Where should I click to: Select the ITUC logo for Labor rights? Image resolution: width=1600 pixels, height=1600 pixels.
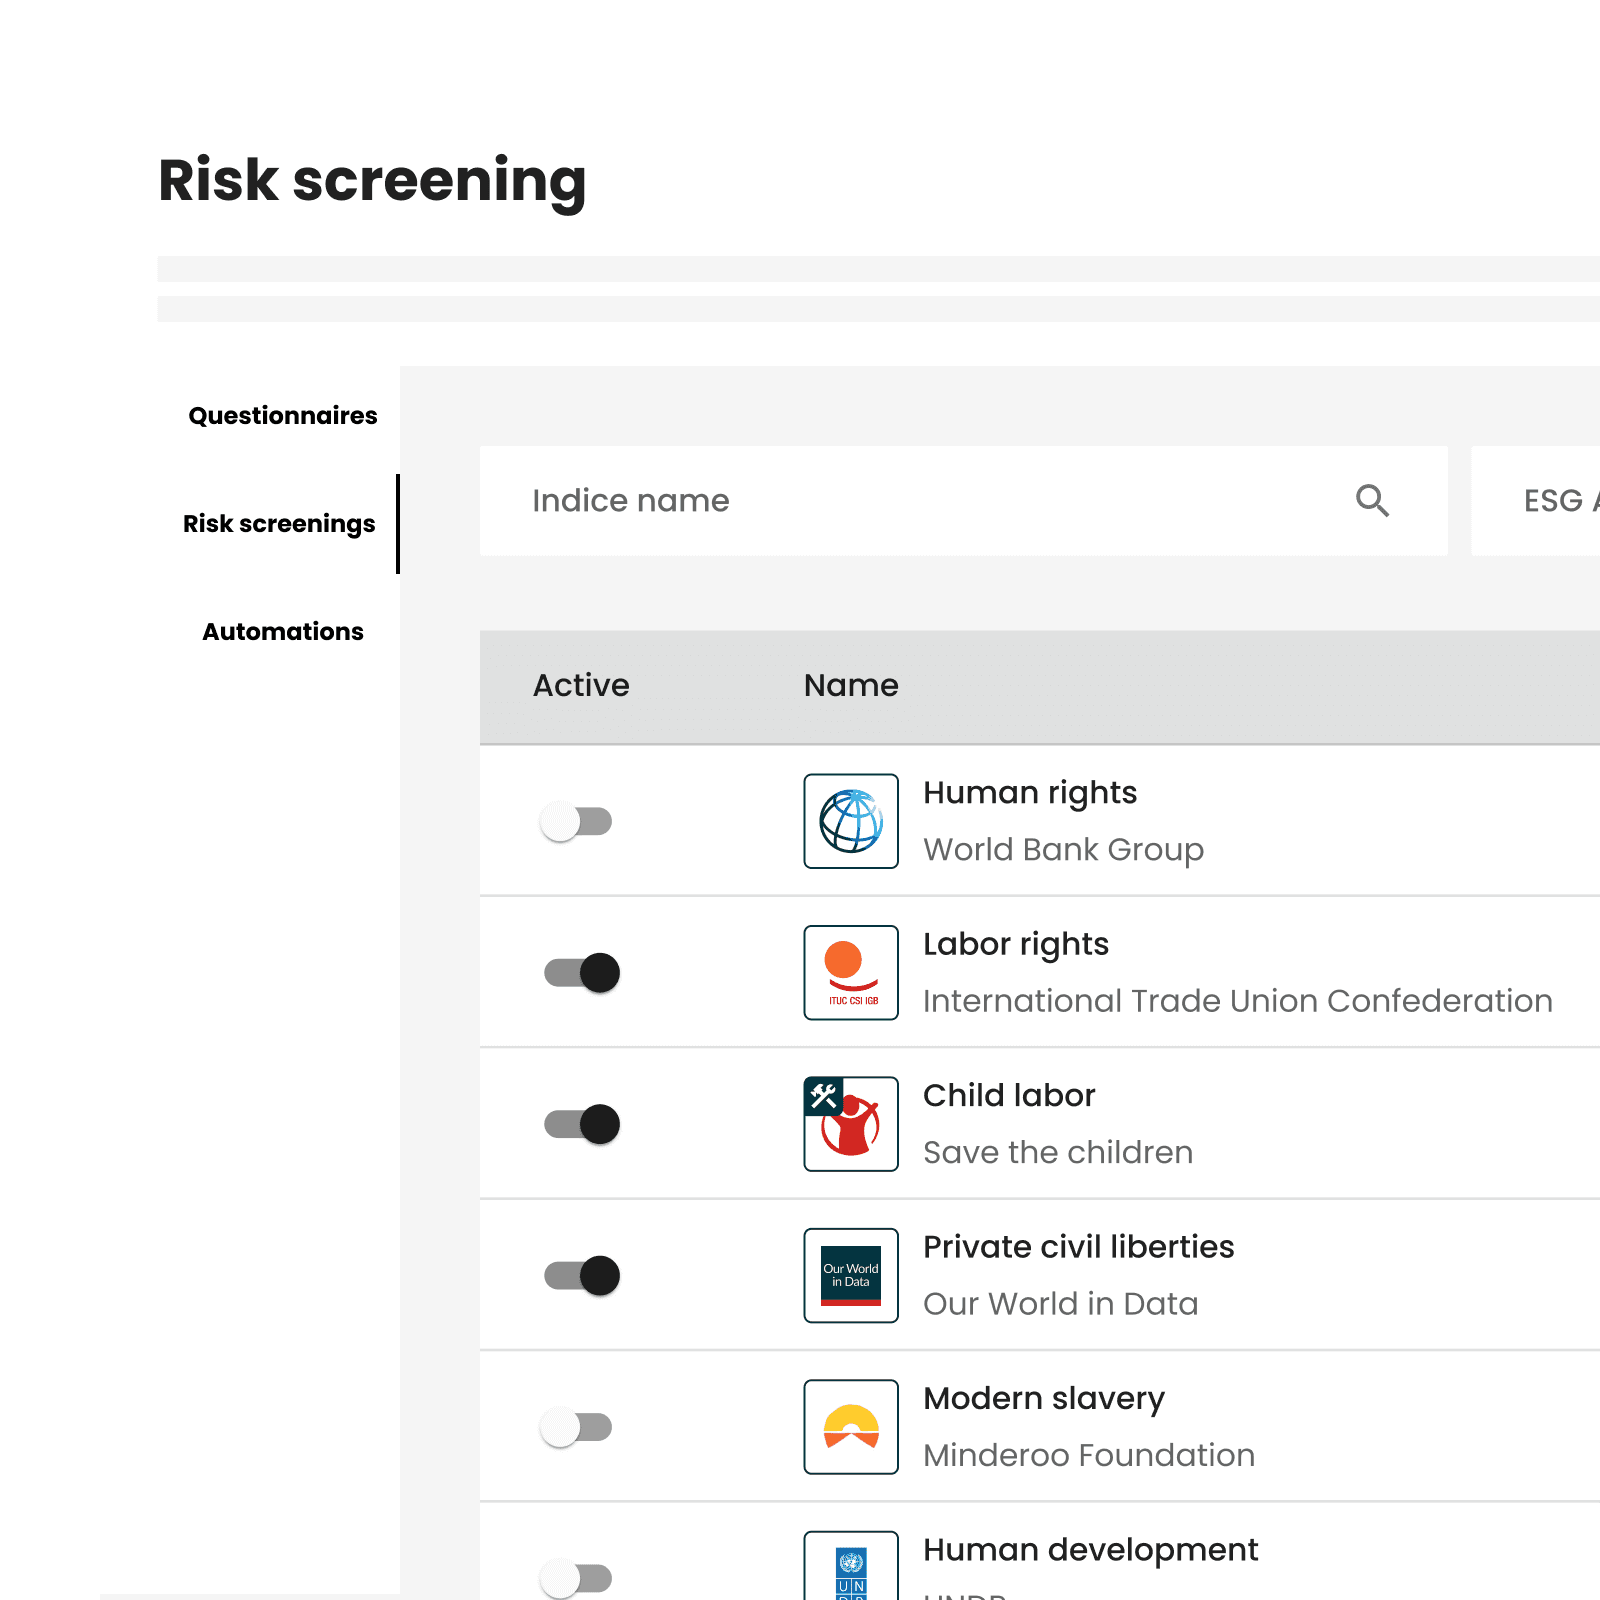coord(851,973)
